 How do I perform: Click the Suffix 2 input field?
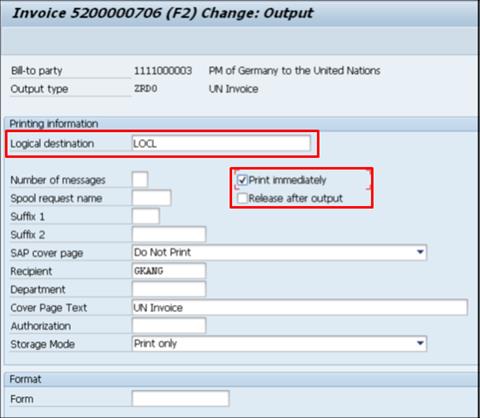tap(169, 235)
